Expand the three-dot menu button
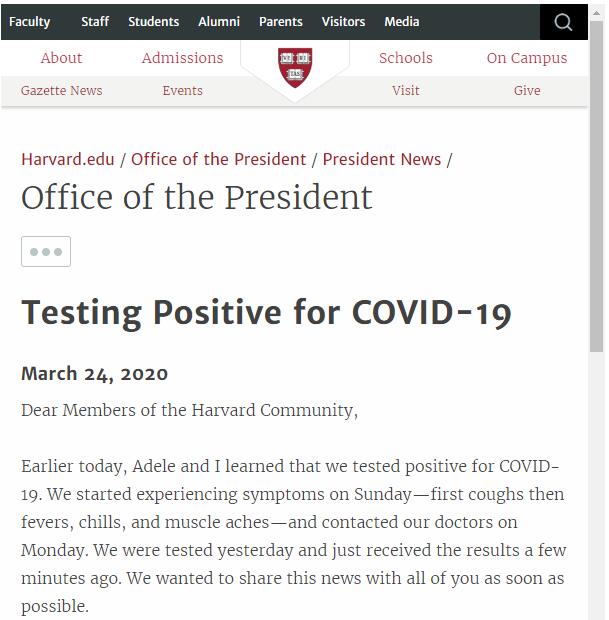The width and height of the screenshot is (609, 620). [46, 251]
